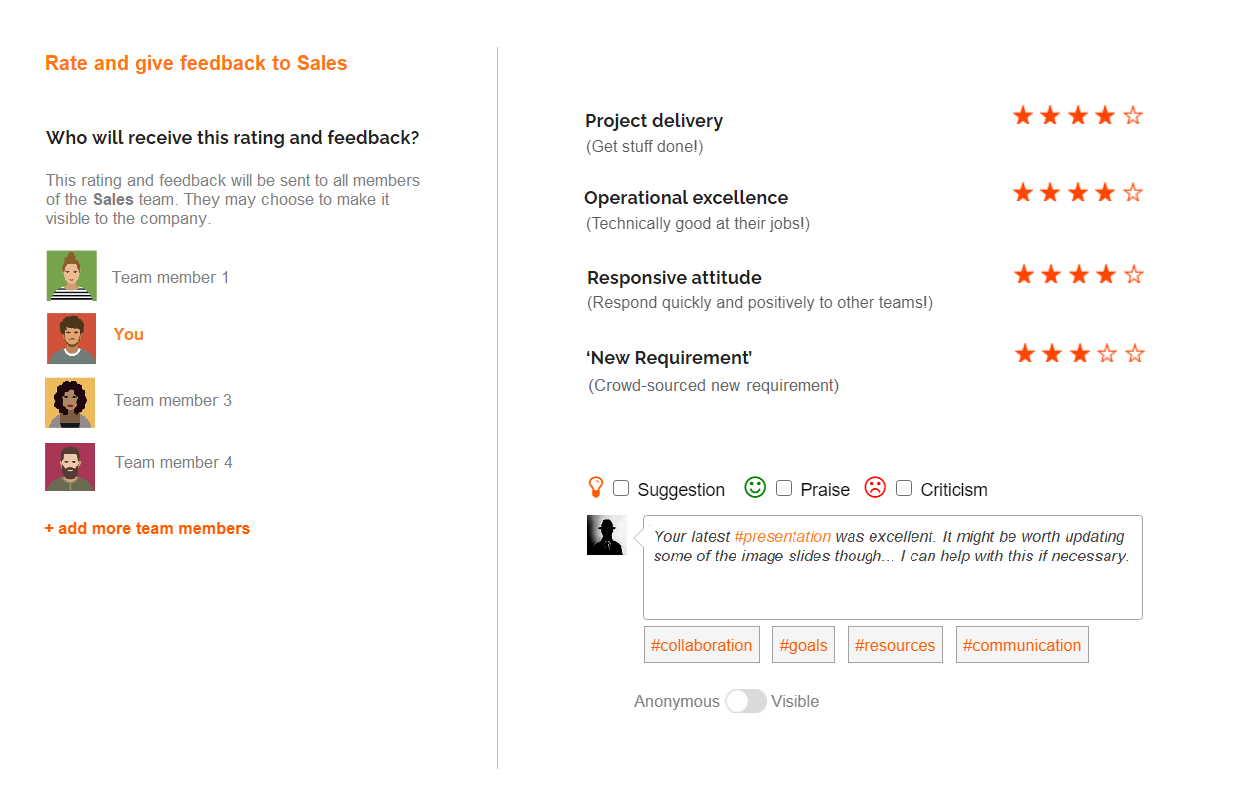
Task: Click the lightbulb Suggestion icon
Action: tap(596, 487)
